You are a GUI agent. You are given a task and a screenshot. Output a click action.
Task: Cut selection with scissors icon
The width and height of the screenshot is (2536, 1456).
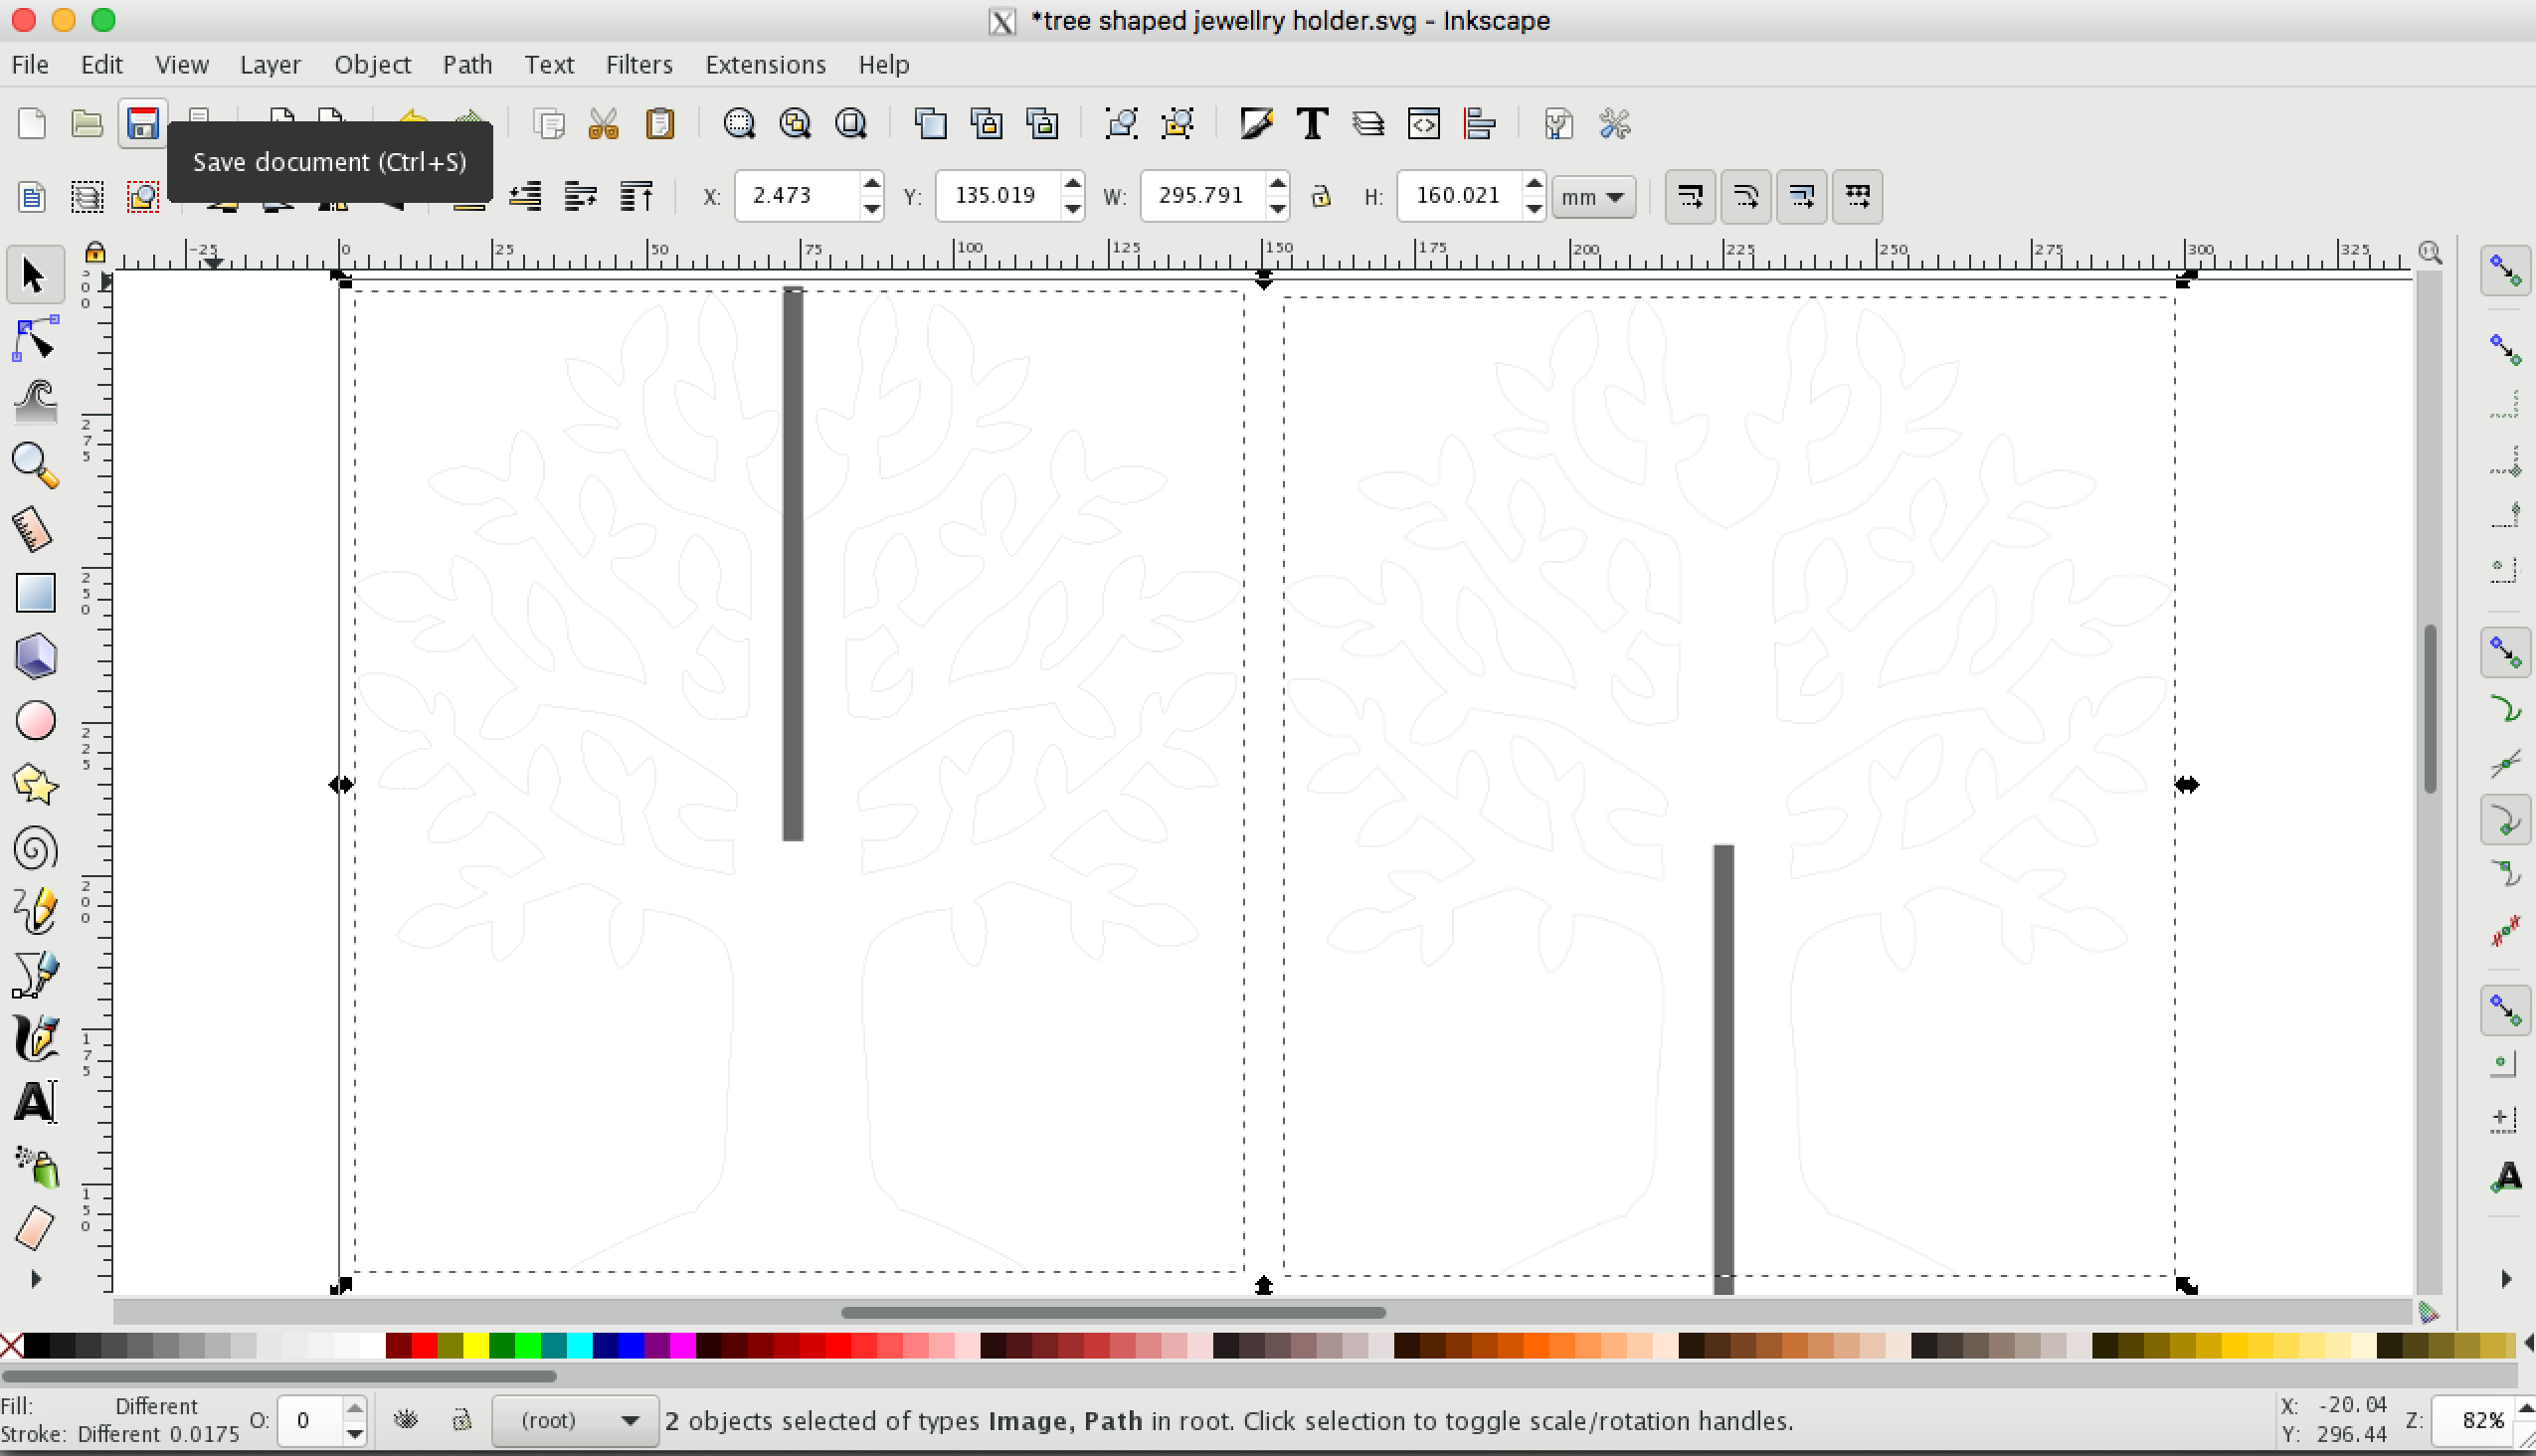coord(604,124)
